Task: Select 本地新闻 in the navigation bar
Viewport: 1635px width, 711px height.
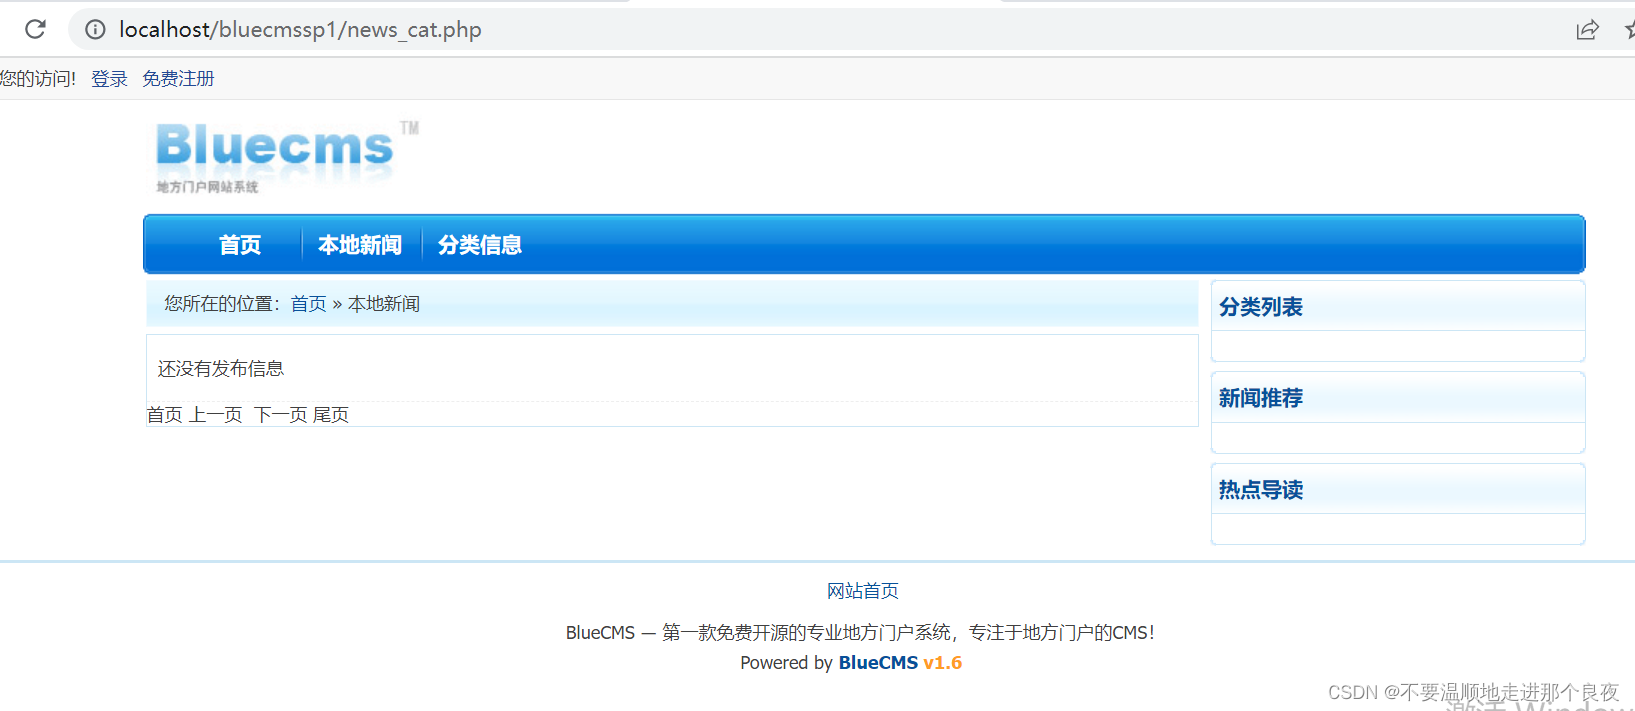Action: coord(360,245)
